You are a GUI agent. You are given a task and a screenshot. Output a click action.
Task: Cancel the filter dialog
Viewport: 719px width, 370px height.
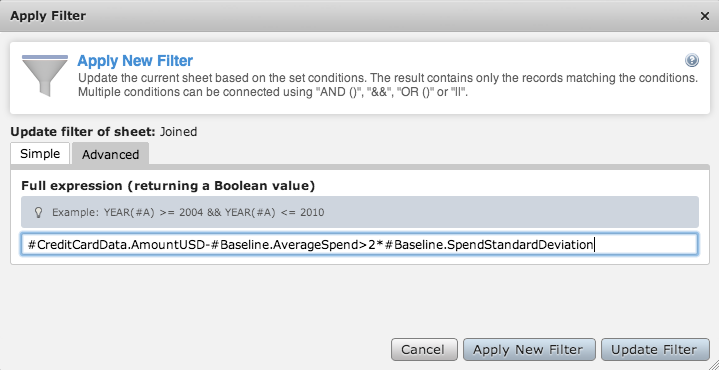(424, 349)
